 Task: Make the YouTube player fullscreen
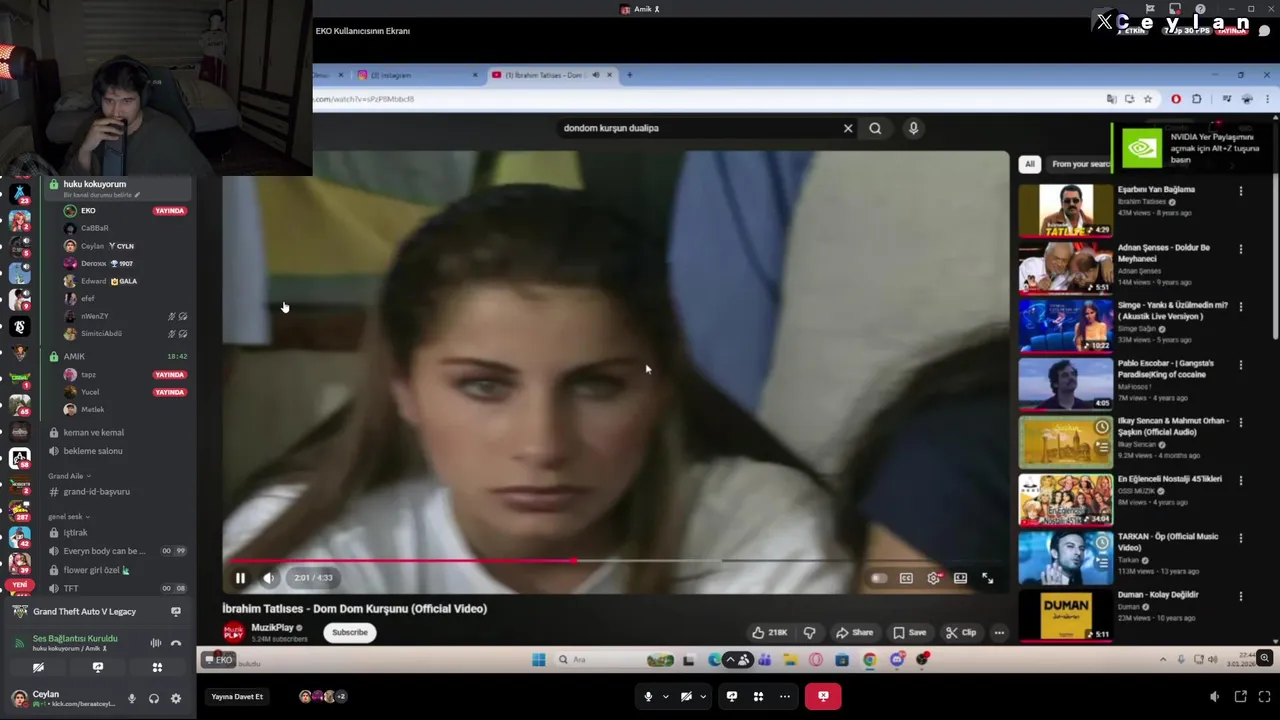[988, 578]
